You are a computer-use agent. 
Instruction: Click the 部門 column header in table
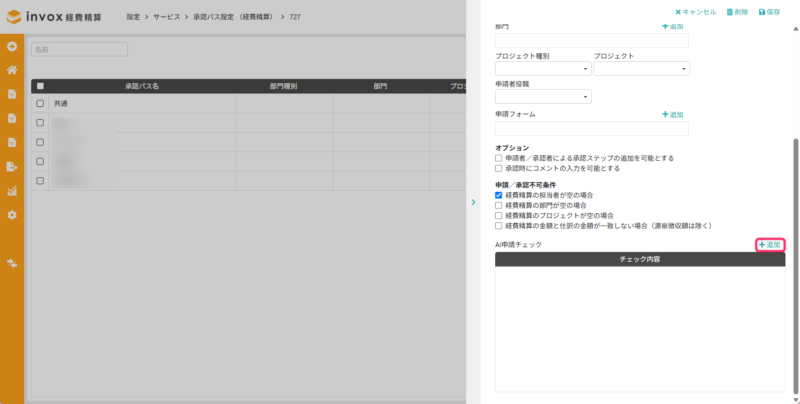tap(380, 86)
